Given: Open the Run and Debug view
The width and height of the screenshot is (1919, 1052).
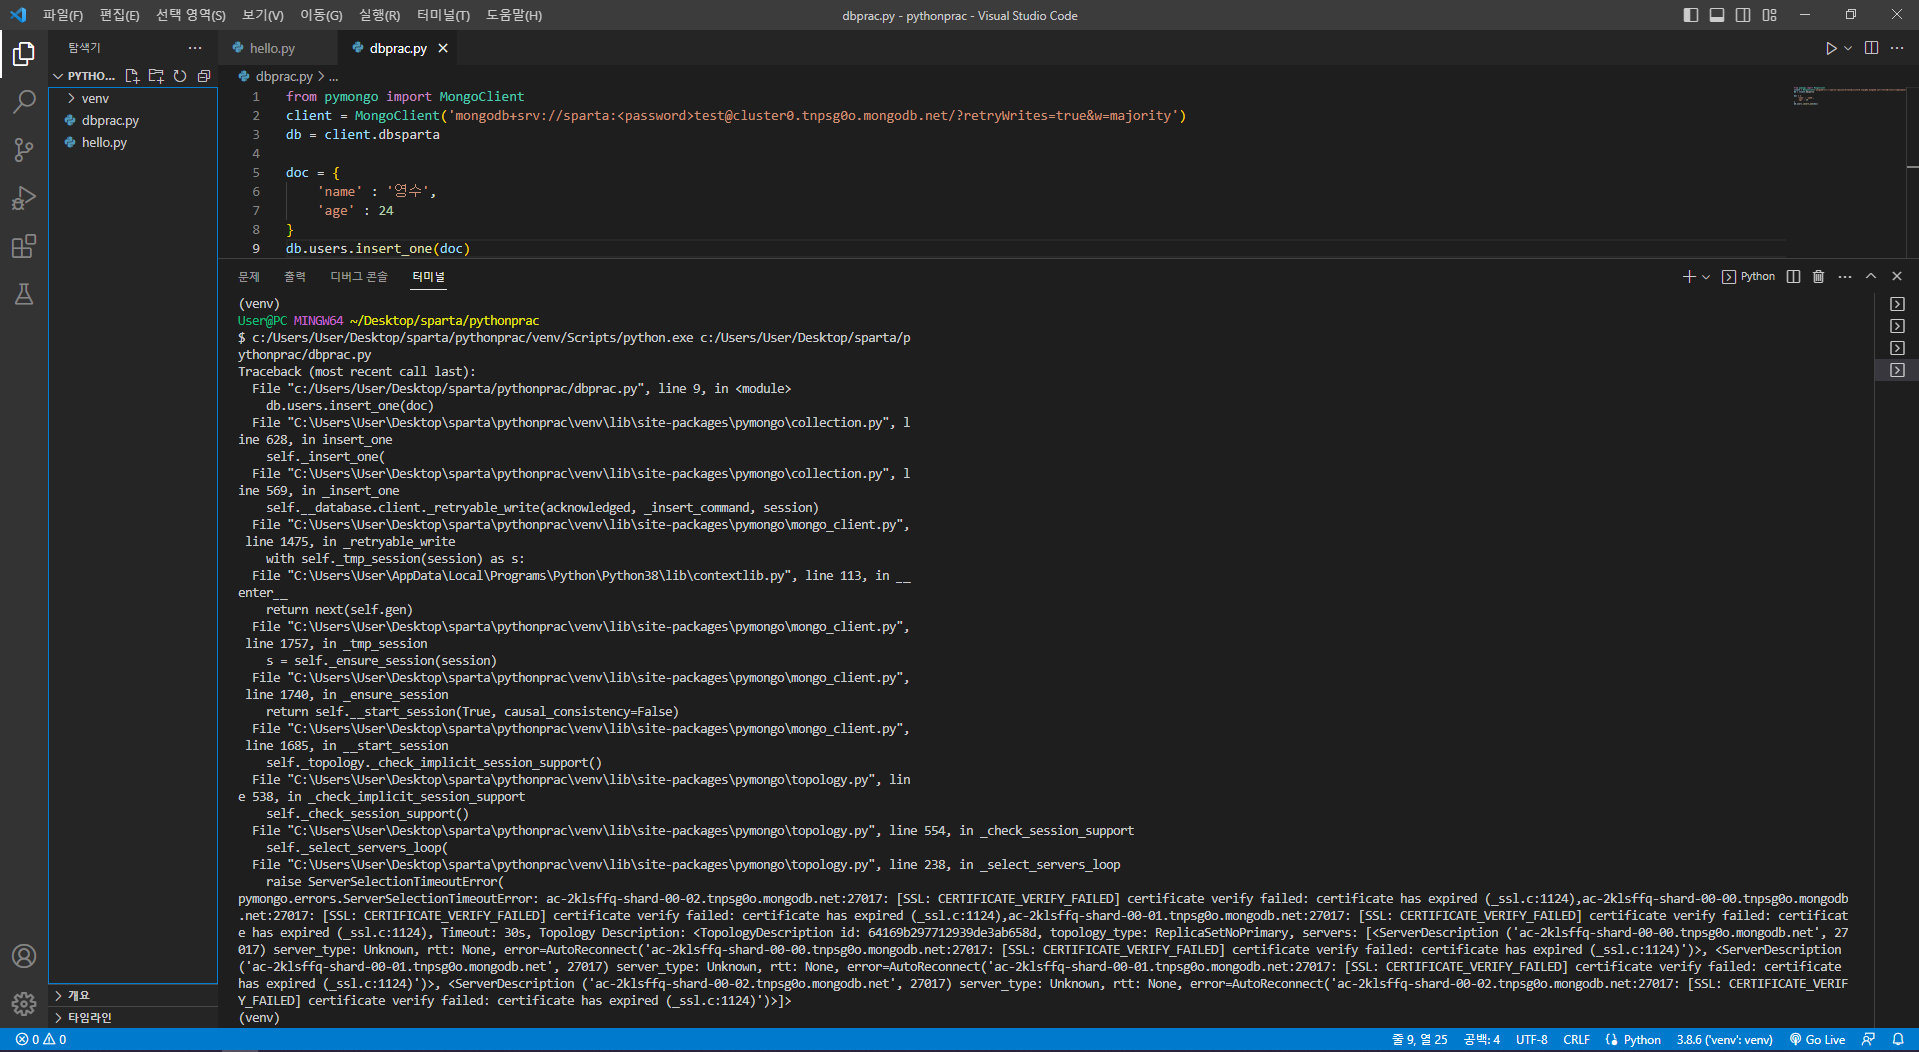Looking at the screenshot, I should (24, 198).
